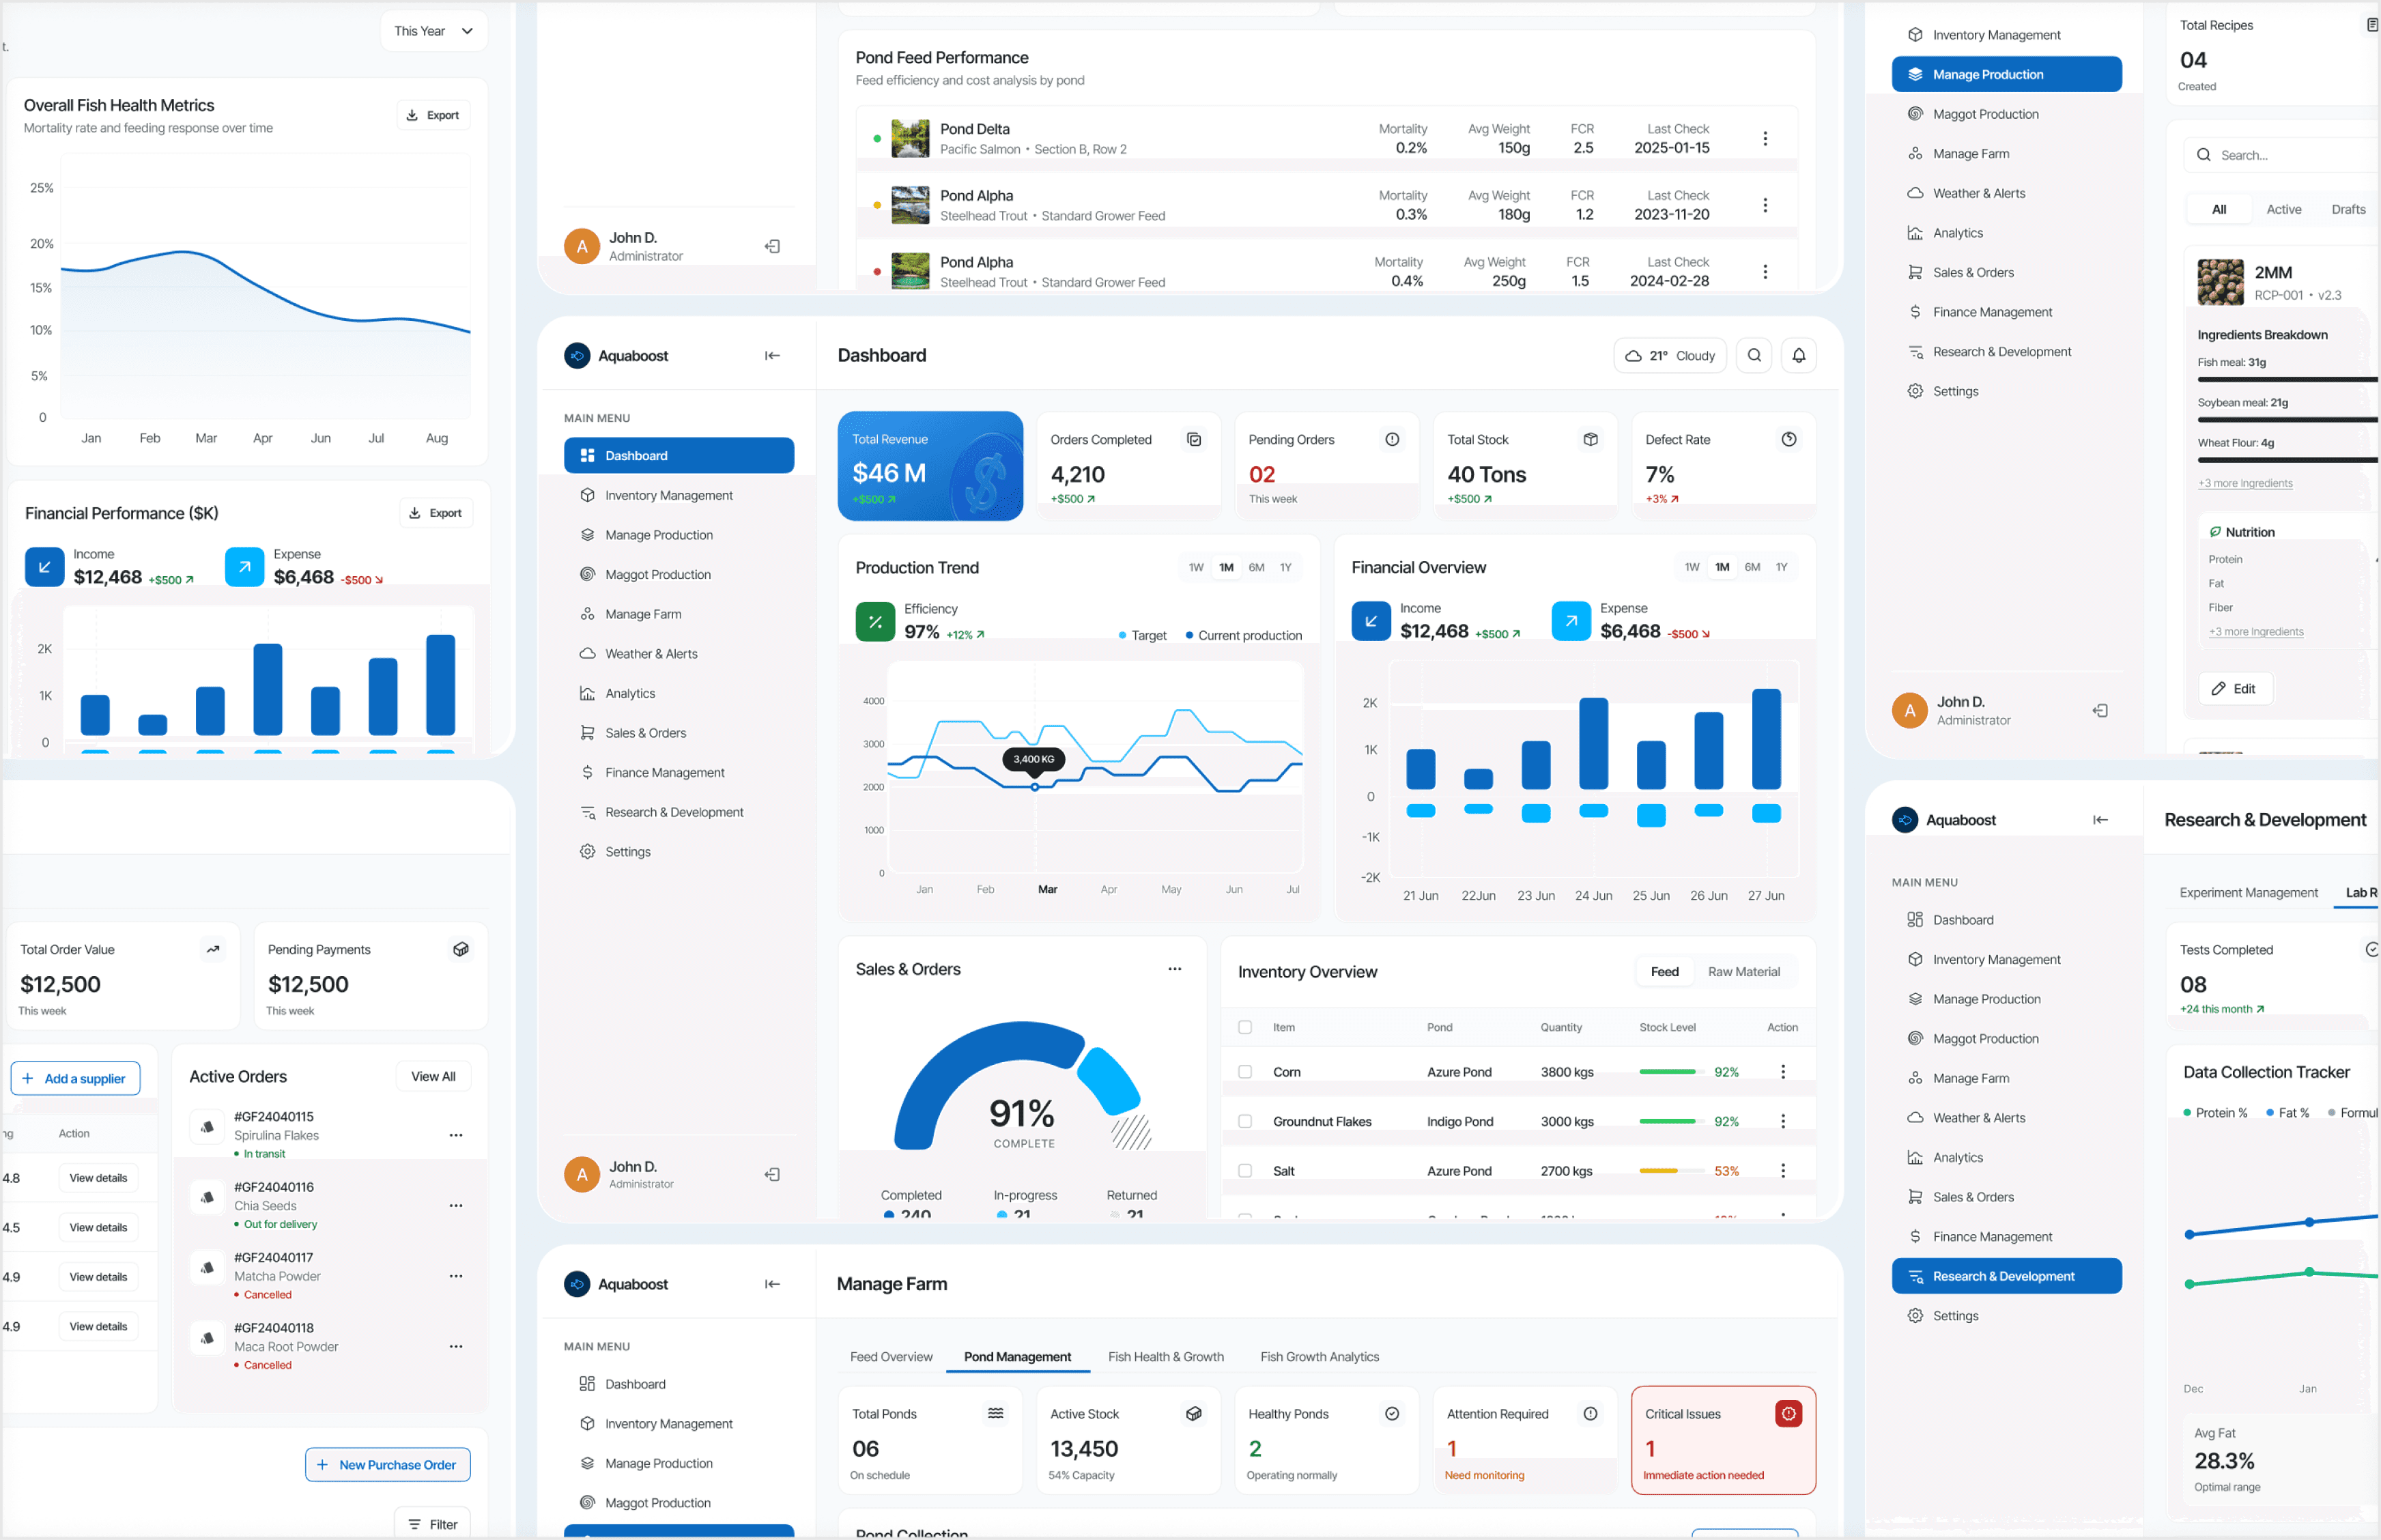The image size is (2381, 1540).
Task: Select 1W range in Production Trend
Action: coord(1196,567)
